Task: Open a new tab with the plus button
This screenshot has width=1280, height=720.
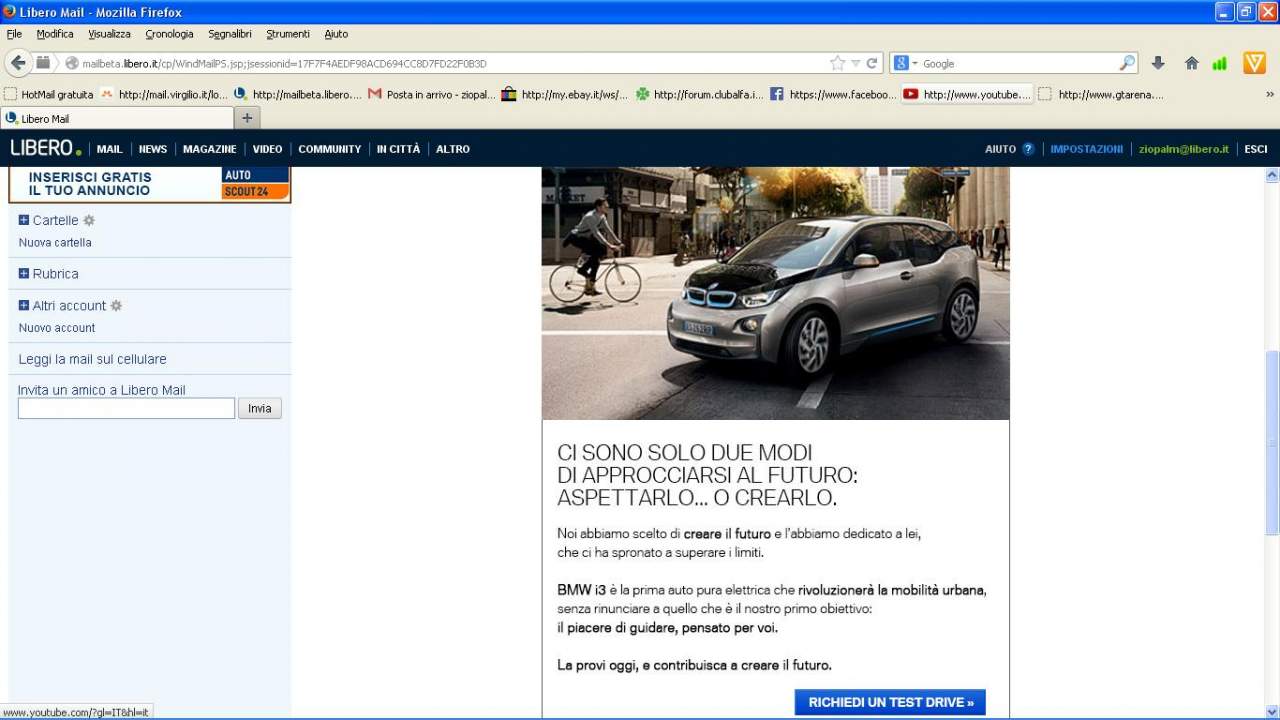Action: tap(247, 118)
